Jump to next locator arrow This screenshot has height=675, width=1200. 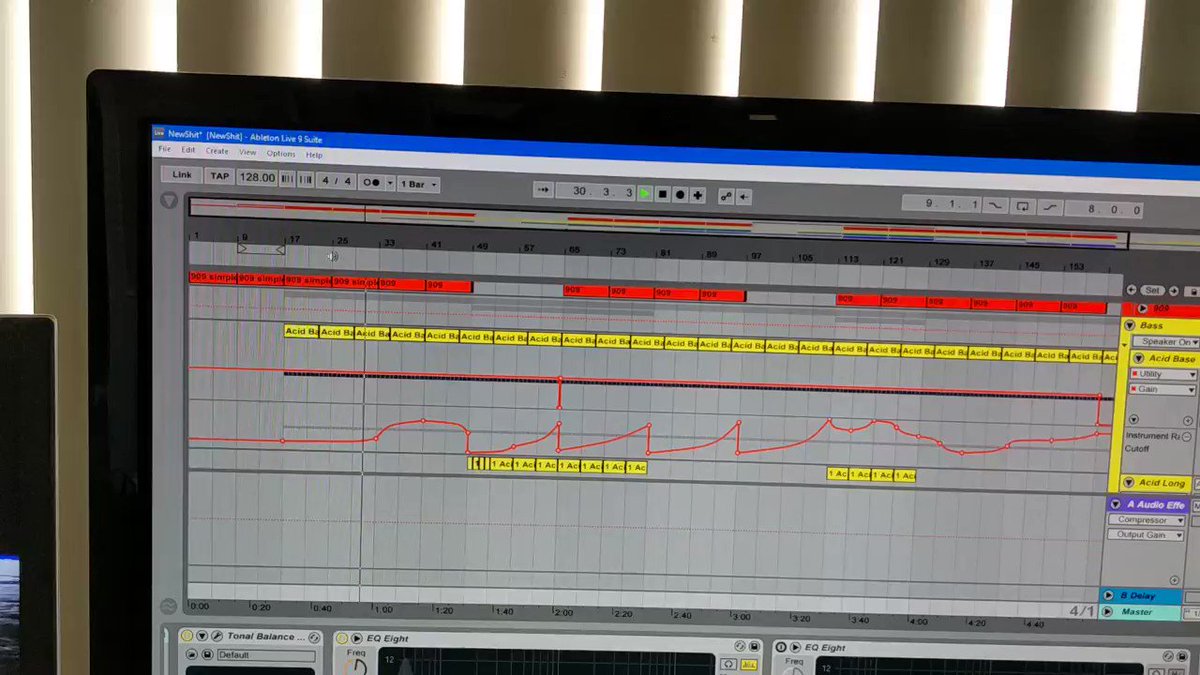pyautogui.click(x=1172, y=291)
